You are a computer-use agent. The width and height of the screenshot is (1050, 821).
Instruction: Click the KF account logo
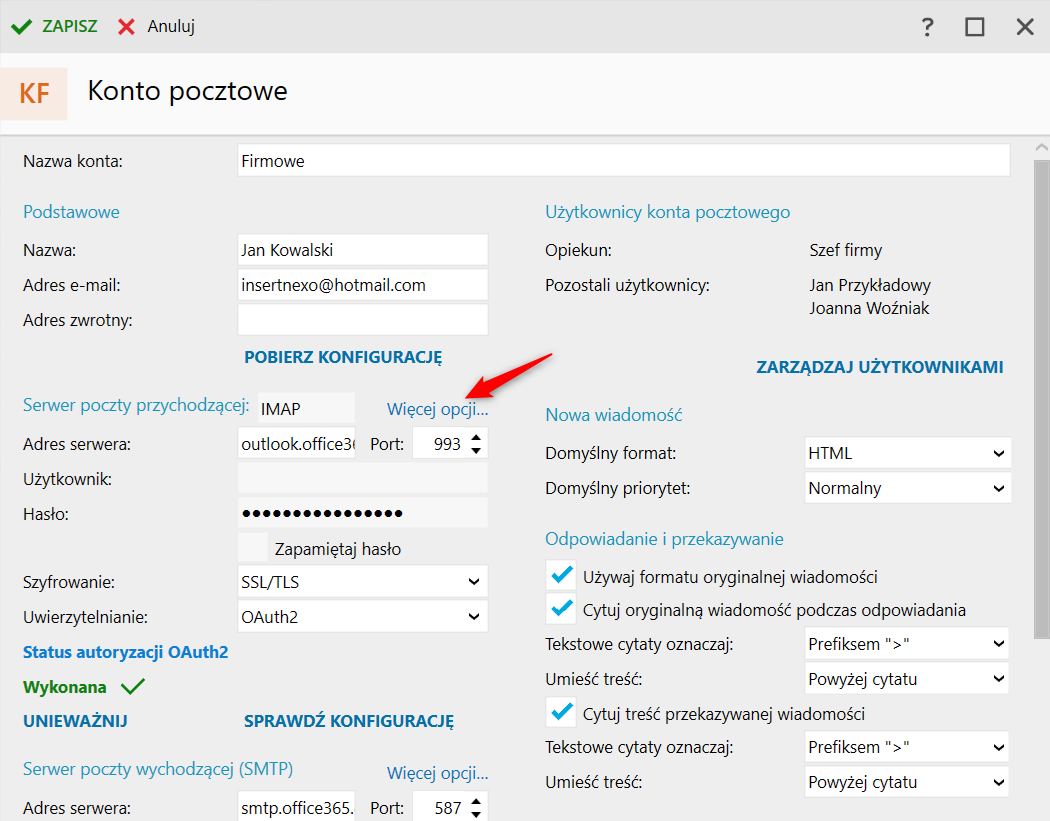[34, 94]
